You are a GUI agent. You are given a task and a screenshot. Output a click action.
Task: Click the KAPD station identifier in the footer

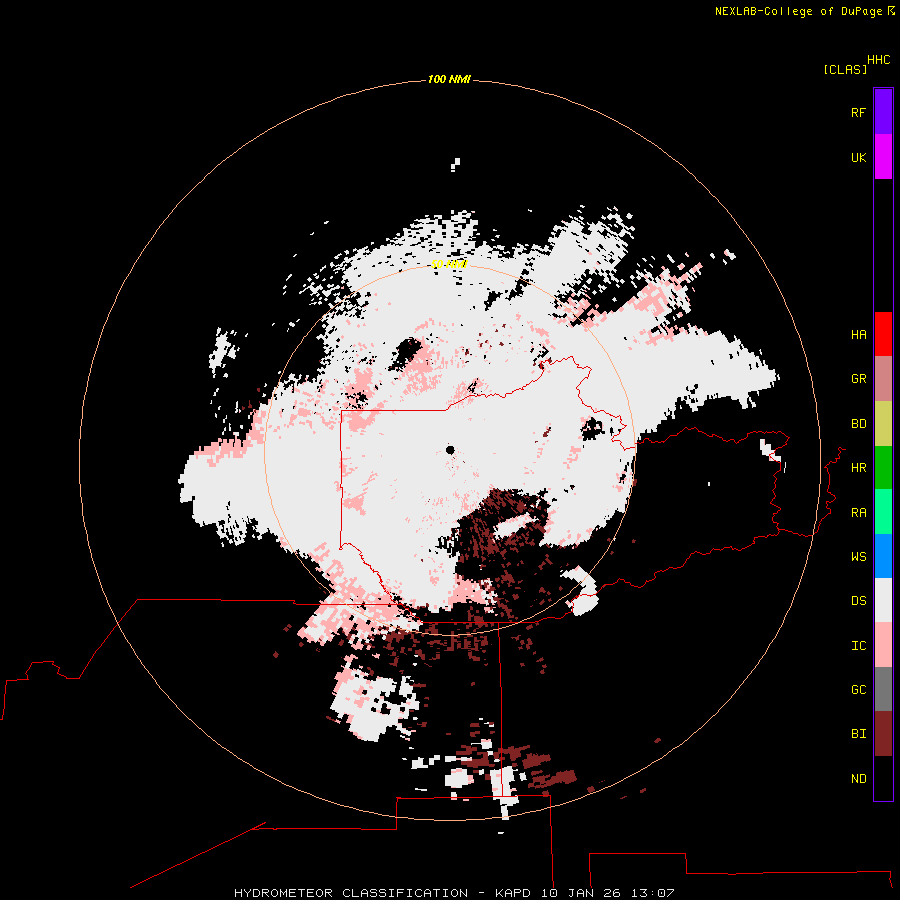[x=514, y=893]
